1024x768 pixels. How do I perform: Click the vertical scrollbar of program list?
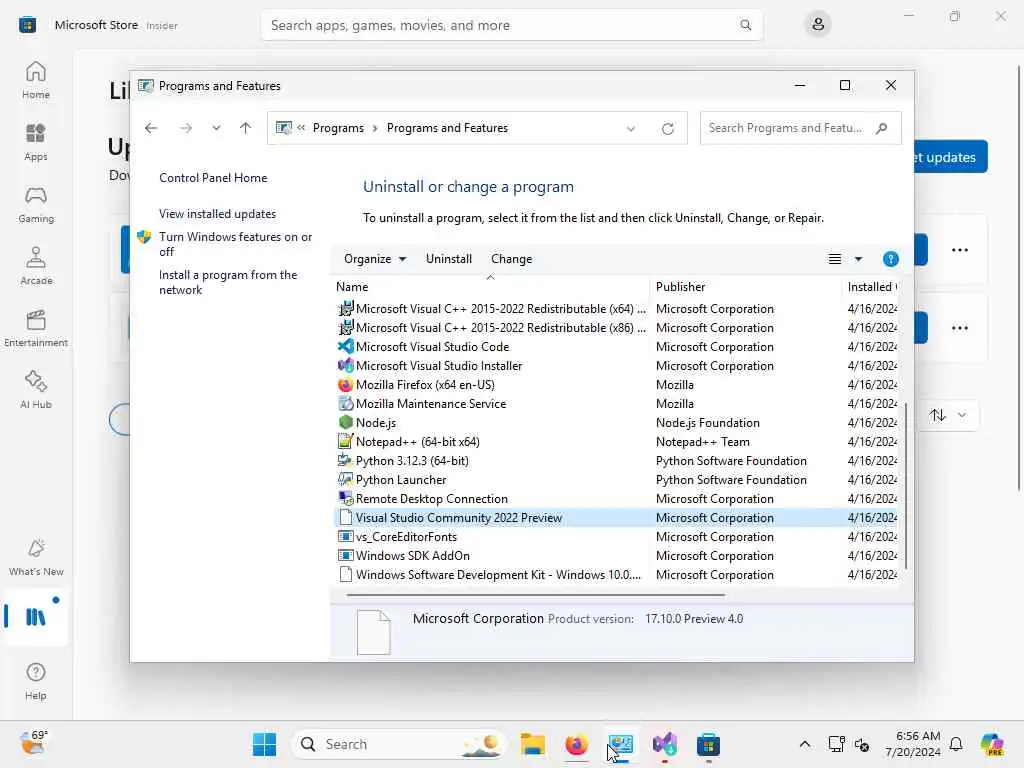(906, 485)
